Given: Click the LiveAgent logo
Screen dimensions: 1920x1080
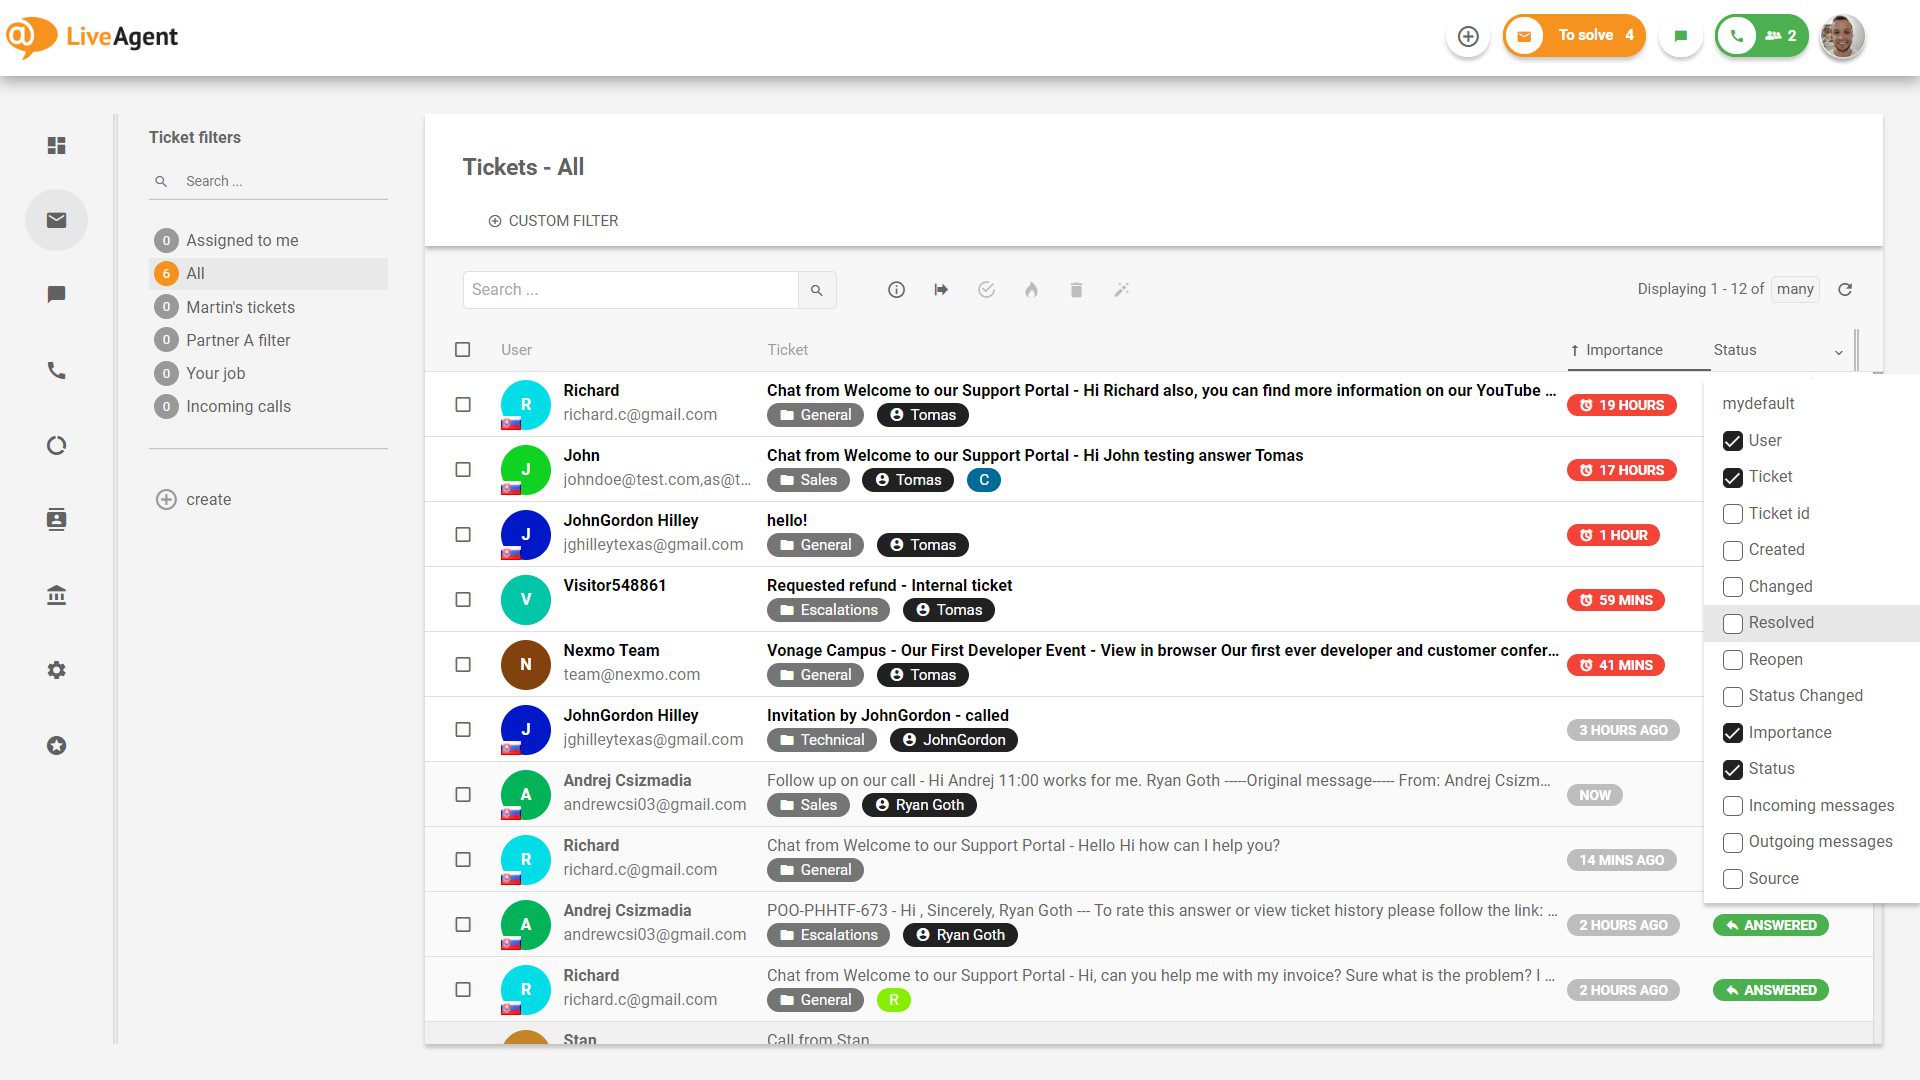Looking at the screenshot, I should (92, 36).
